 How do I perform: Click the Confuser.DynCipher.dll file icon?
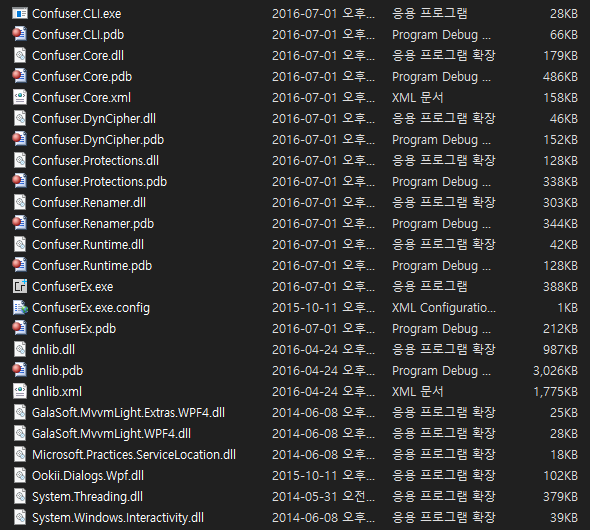pyautogui.click(x=20, y=118)
